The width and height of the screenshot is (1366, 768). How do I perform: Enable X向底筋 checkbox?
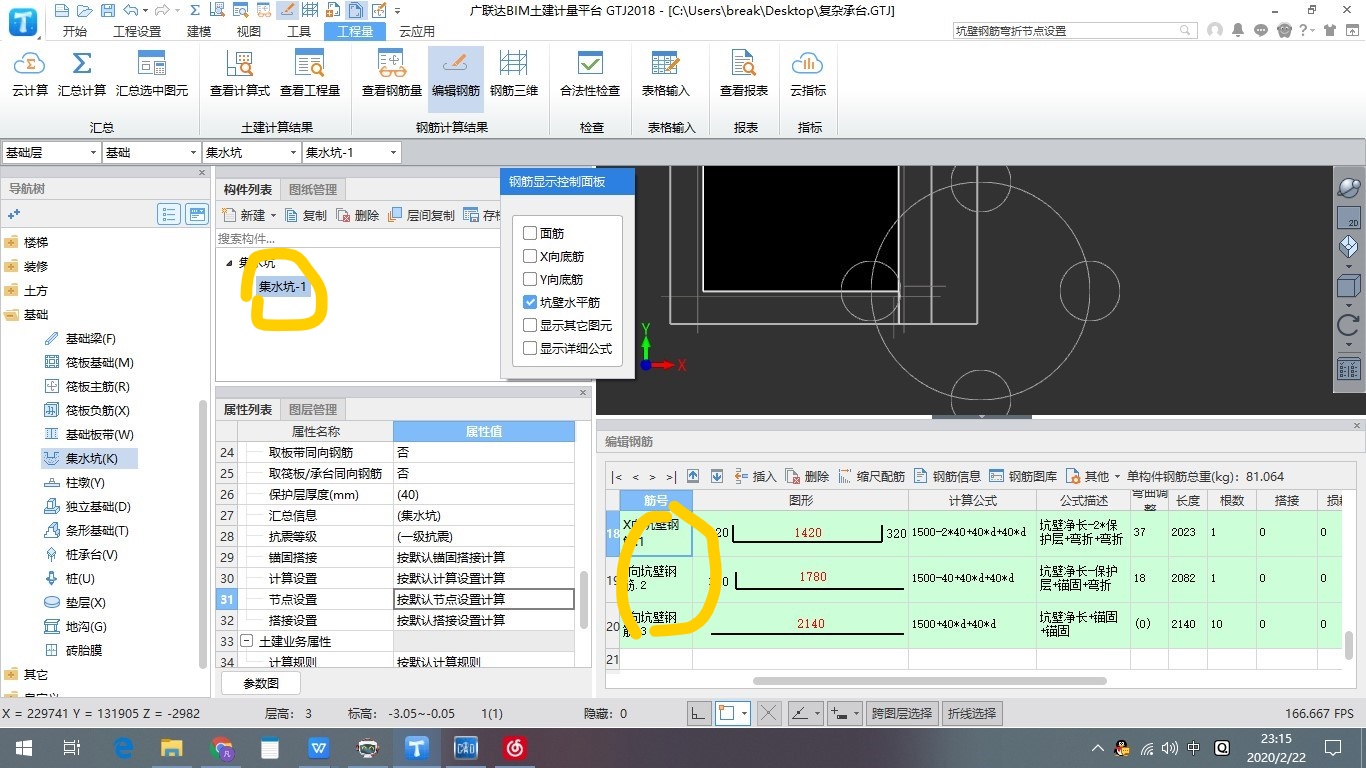click(530, 256)
